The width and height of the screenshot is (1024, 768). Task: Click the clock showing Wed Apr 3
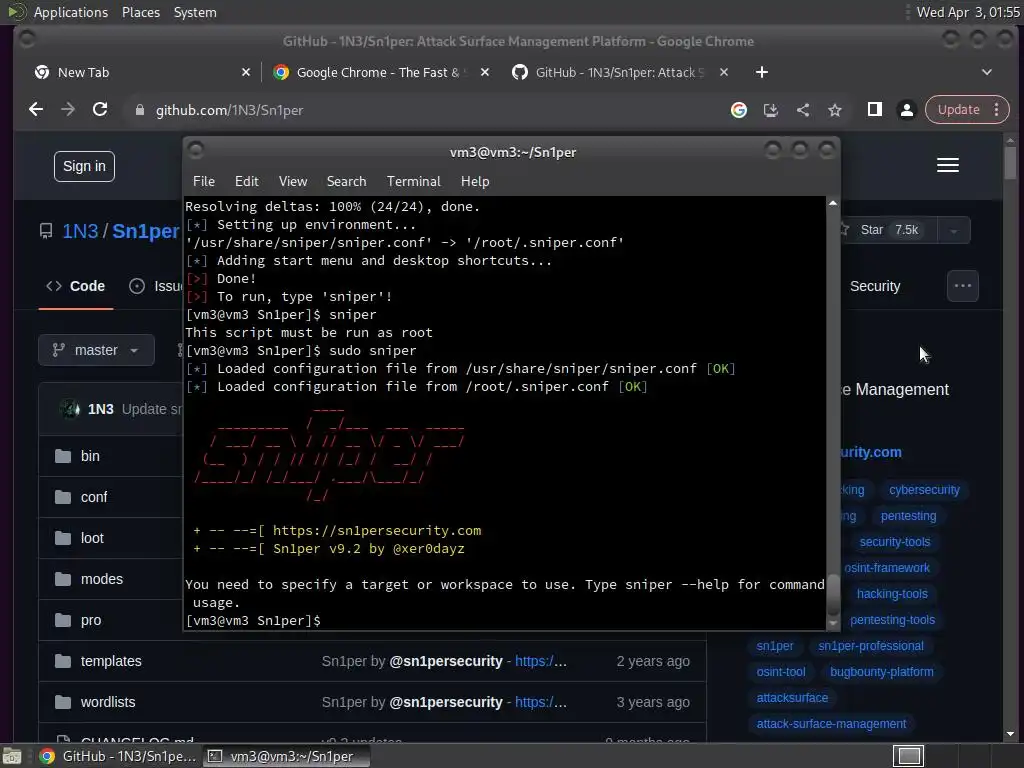pyautogui.click(x=968, y=12)
